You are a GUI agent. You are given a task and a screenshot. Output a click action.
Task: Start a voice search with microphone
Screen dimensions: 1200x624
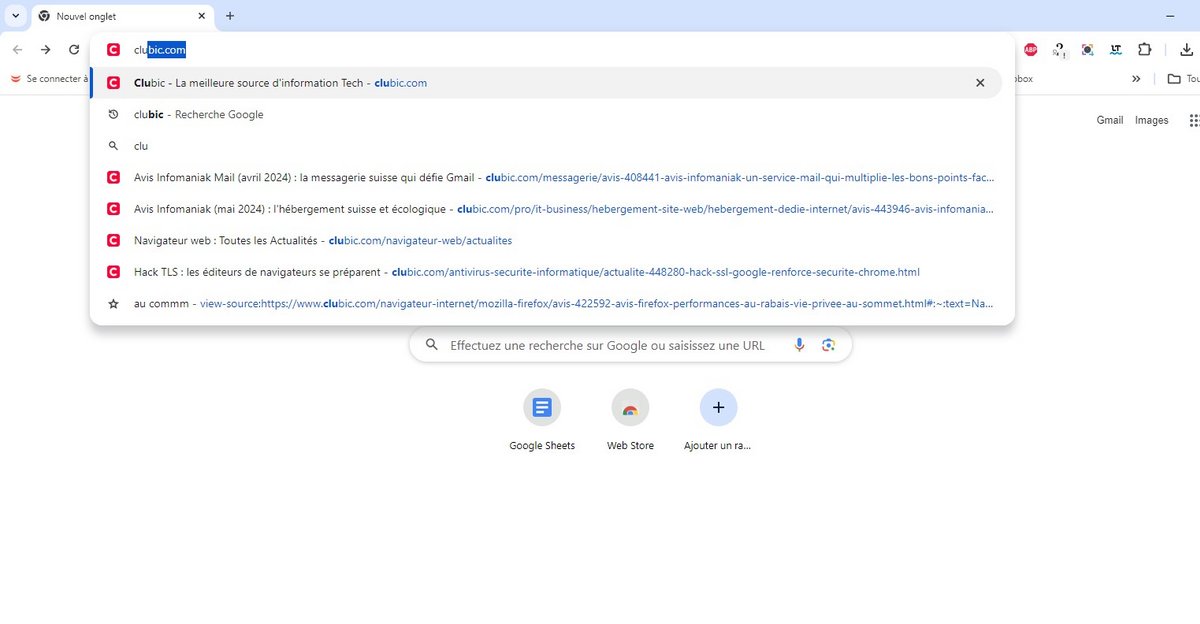coord(799,345)
